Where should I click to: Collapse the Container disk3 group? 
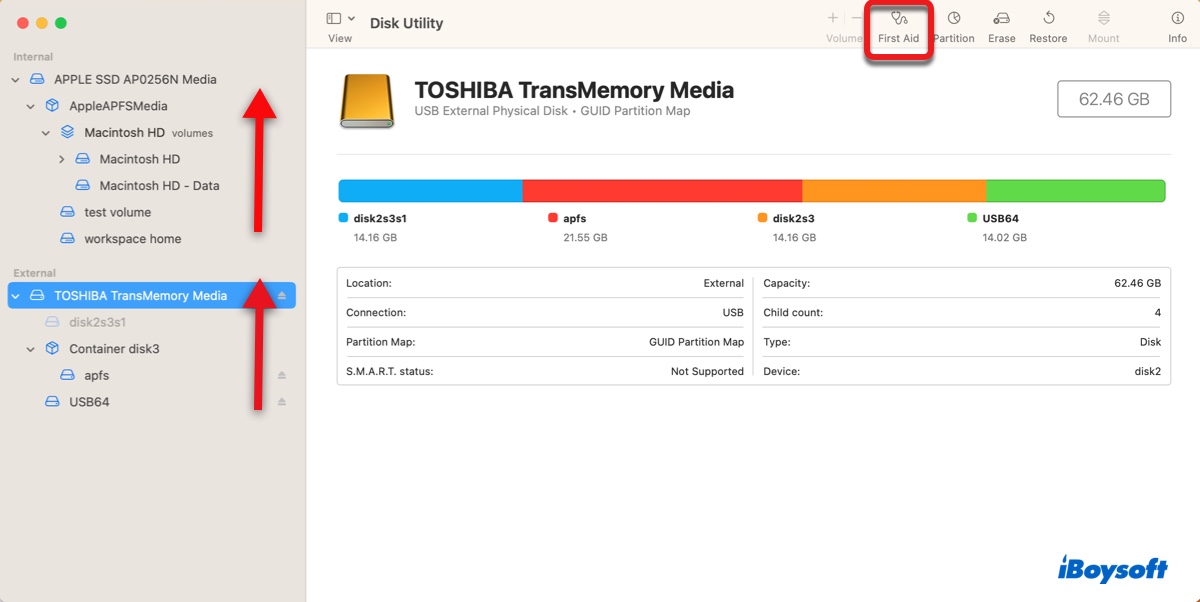(x=31, y=349)
